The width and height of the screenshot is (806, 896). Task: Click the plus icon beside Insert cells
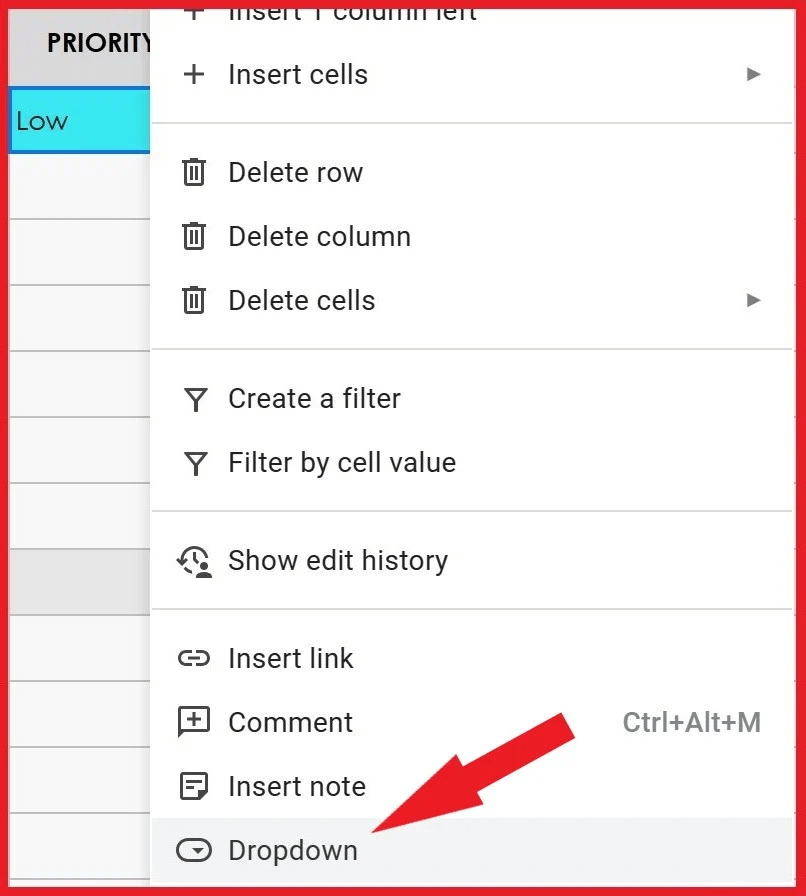[x=194, y=75]
